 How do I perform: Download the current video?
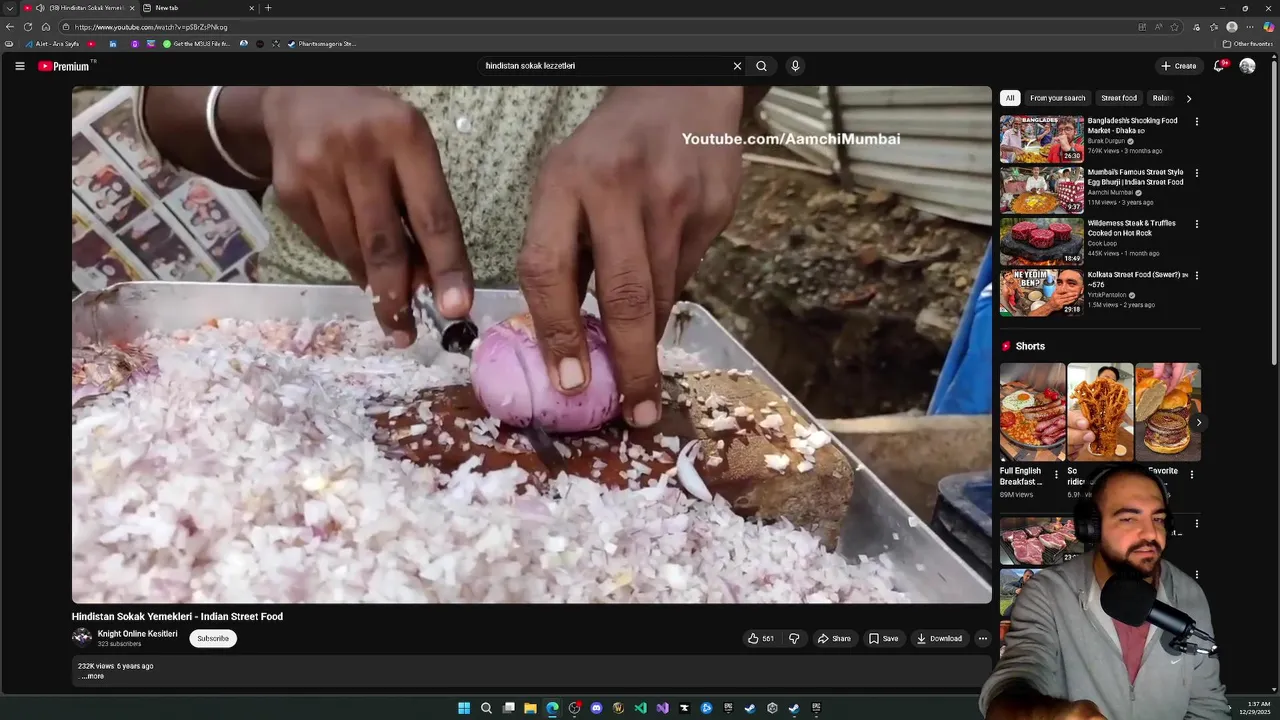(939, 638)
